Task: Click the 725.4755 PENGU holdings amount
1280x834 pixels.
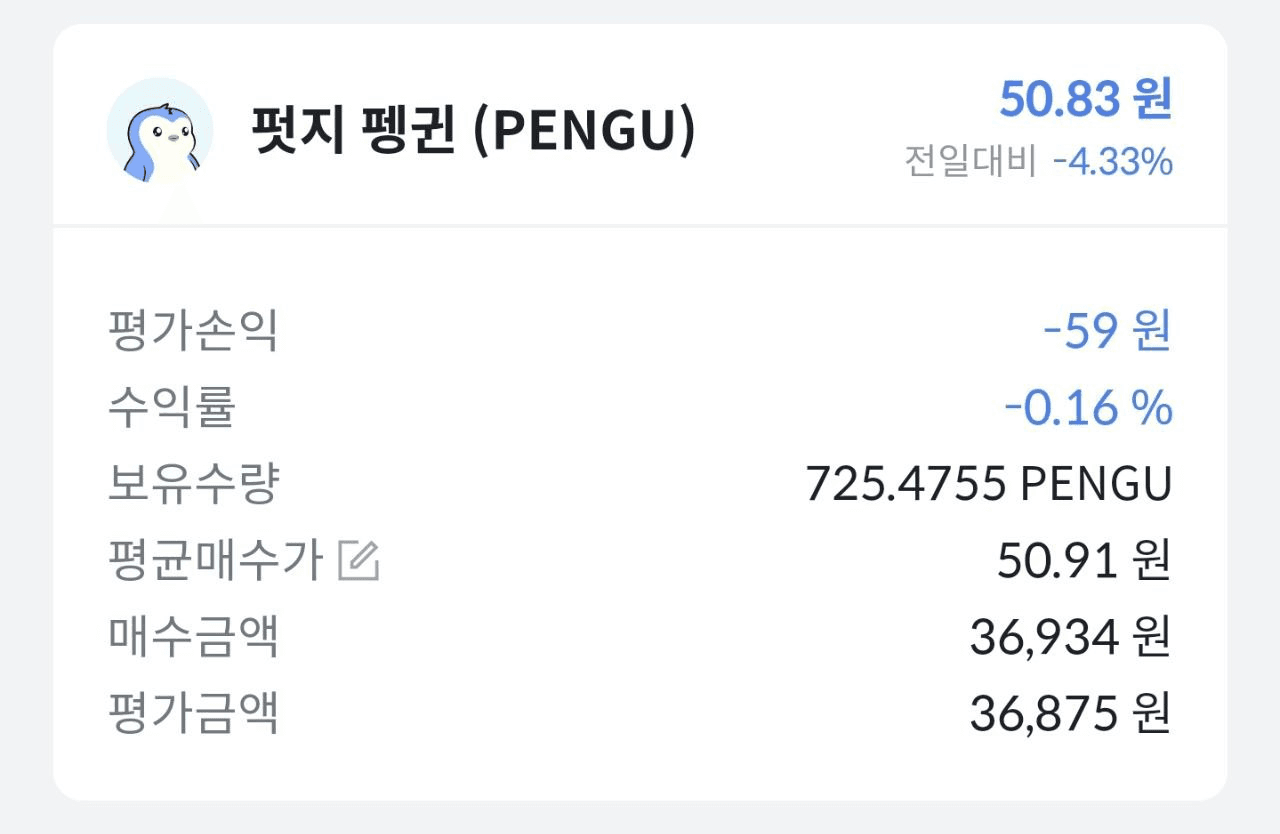Action: (x=988, y=485)
